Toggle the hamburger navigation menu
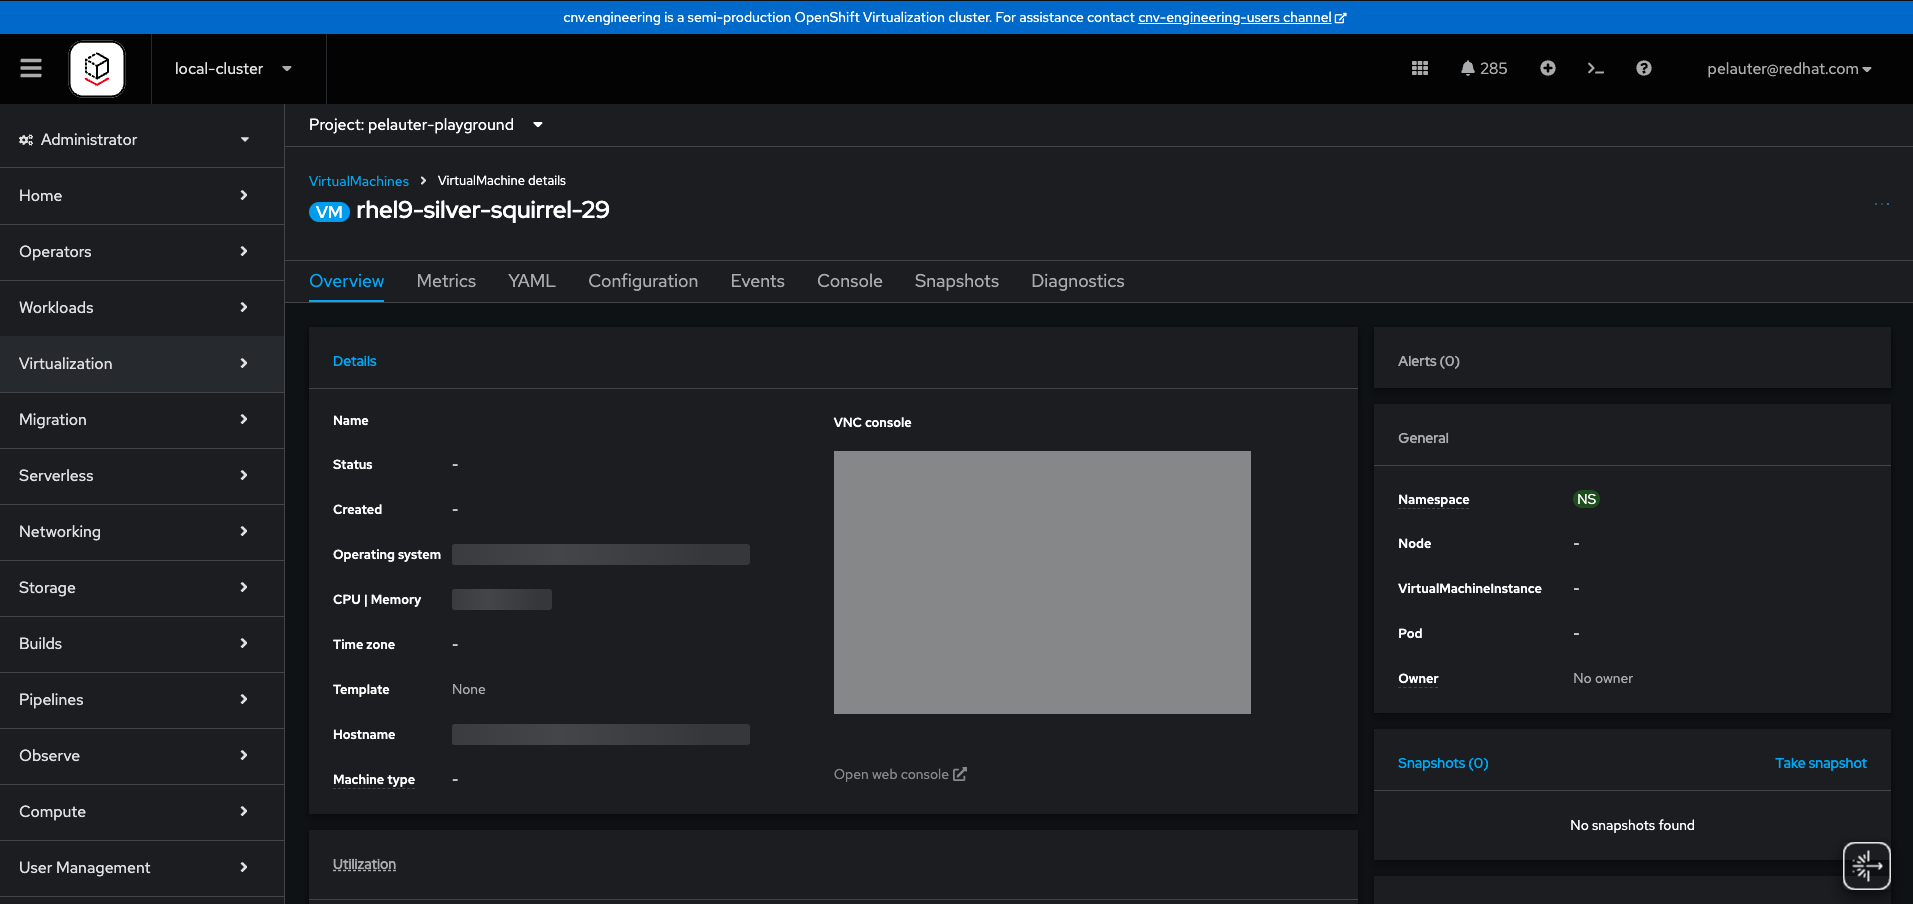Viewport: 1913px width, 904px height. 31,68
